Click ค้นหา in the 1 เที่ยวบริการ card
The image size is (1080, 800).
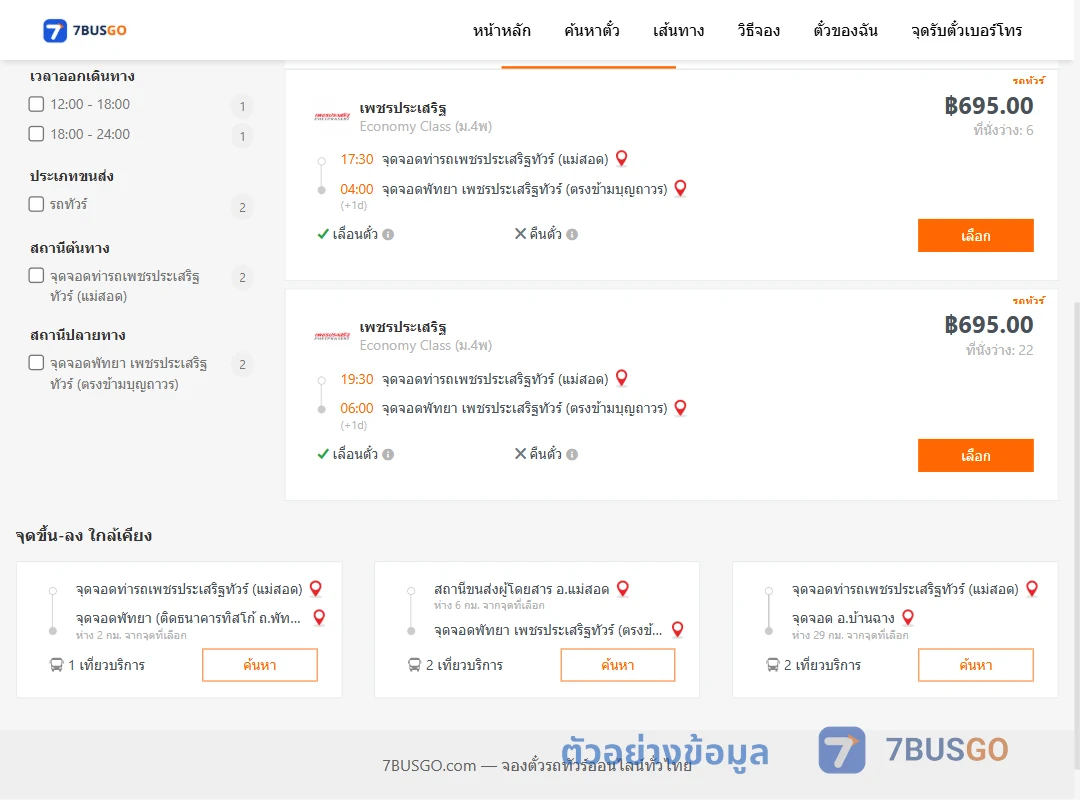click(x=260, y=665)
